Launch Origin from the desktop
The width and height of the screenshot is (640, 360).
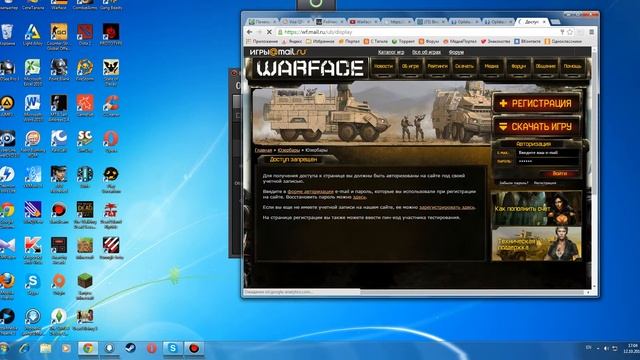tap(59, 284)
